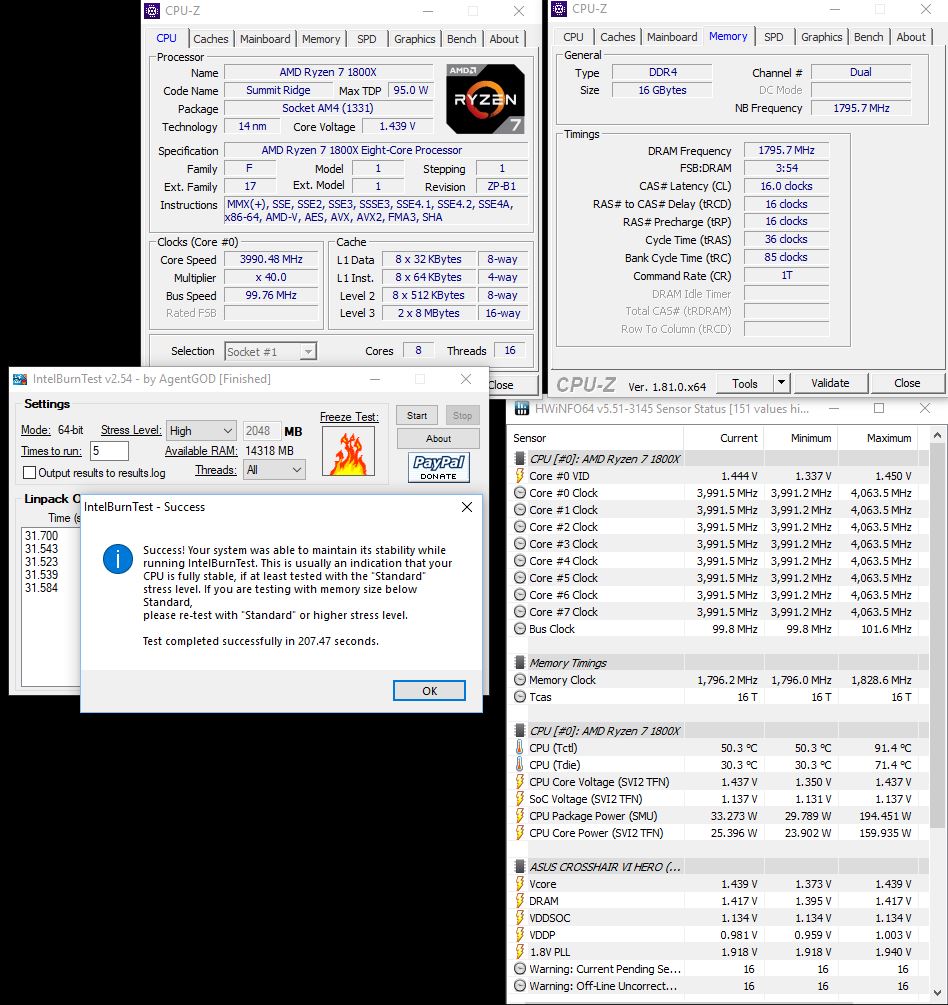The width and height of the screenshot is (948, 1005).
Task: Click the Vcore lightning icon
Action: click(520, 884)
